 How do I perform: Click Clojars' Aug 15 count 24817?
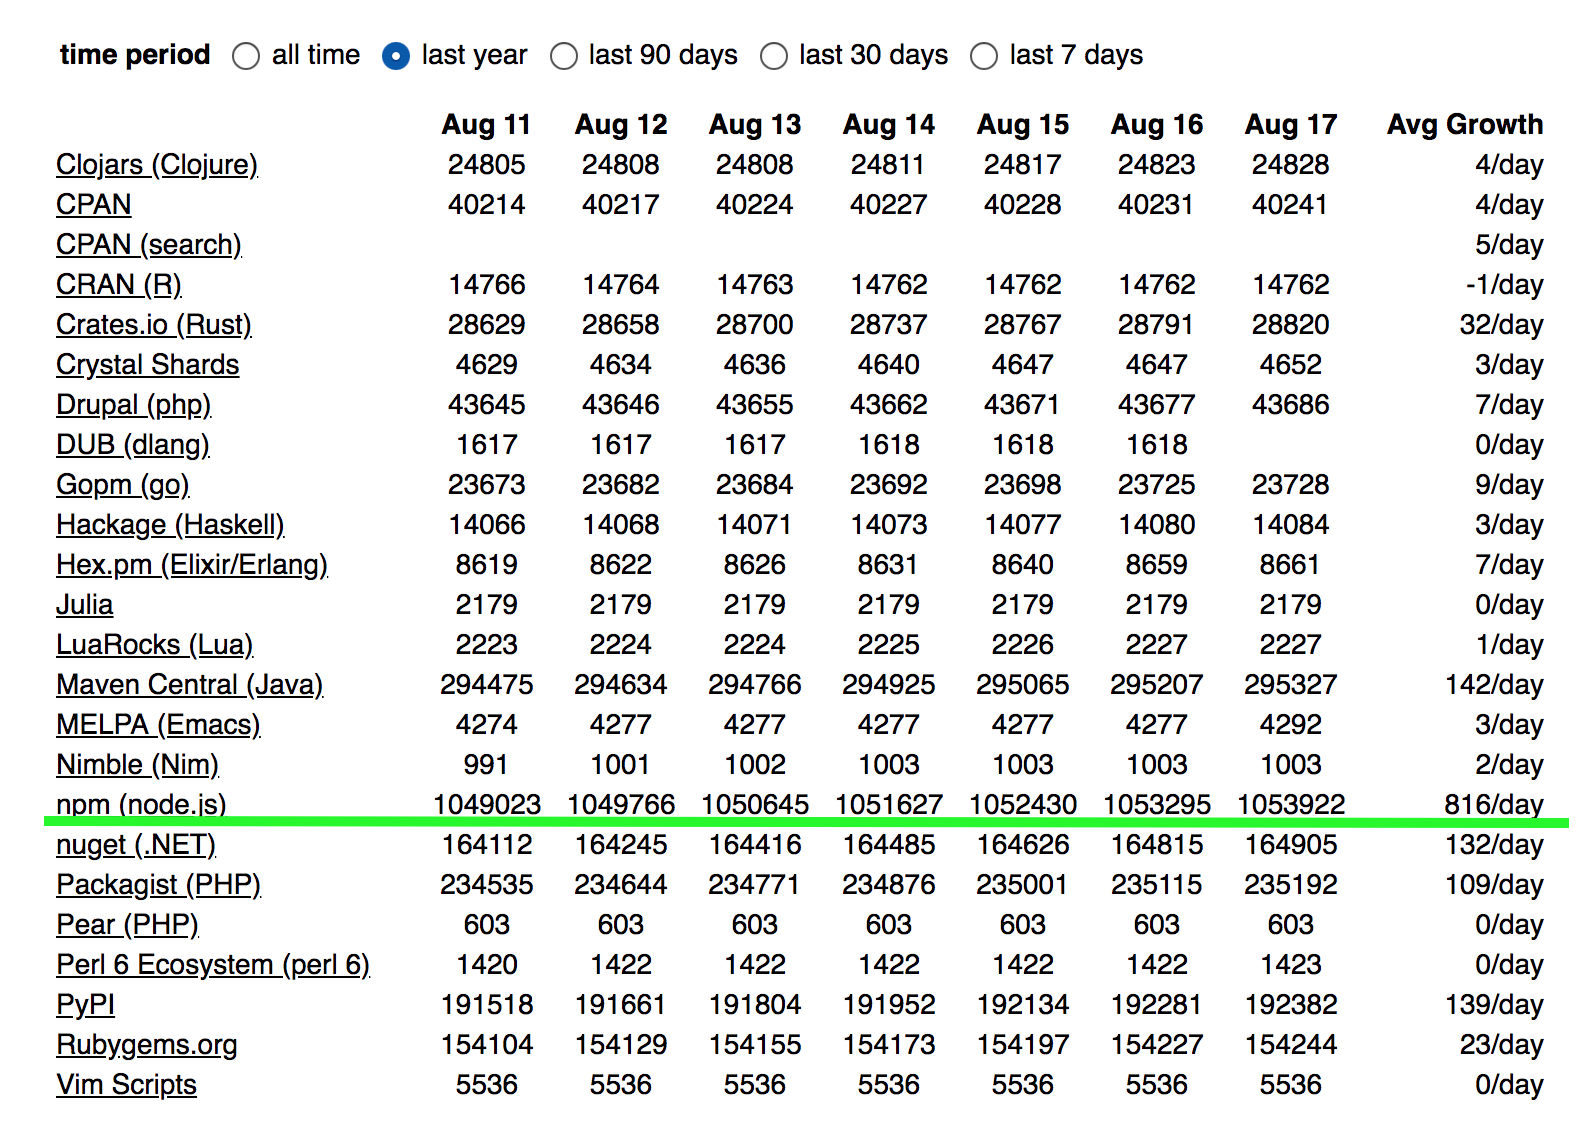tap(1023, 165)
